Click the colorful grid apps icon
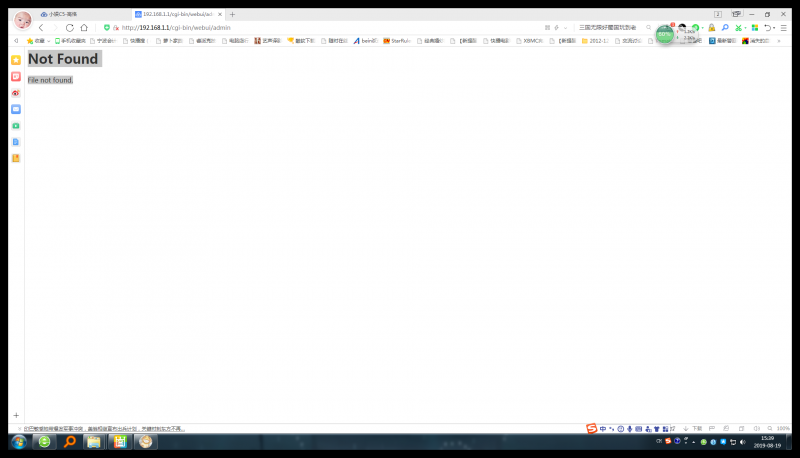This screenshot has width=800, height=458. pyautogui.click(x=754, y=28)
